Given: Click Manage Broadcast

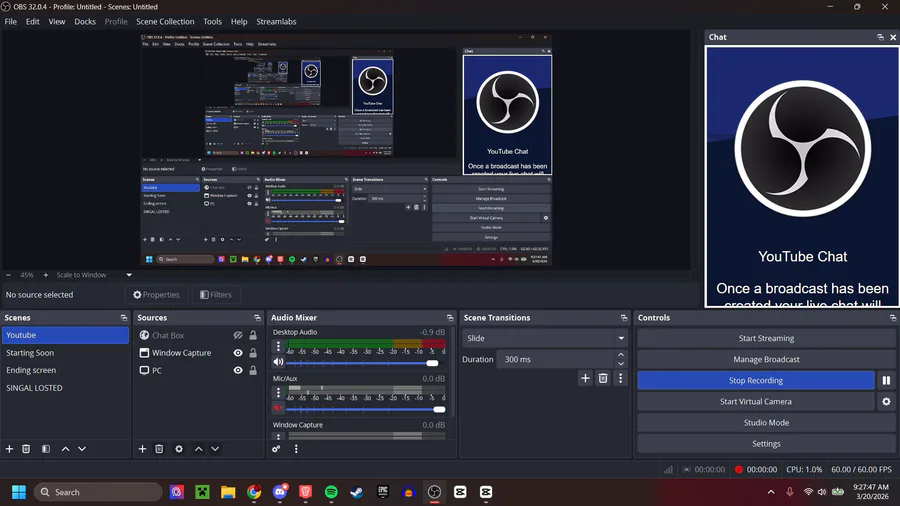Looking at the screenshot, I should coord(766,359).
